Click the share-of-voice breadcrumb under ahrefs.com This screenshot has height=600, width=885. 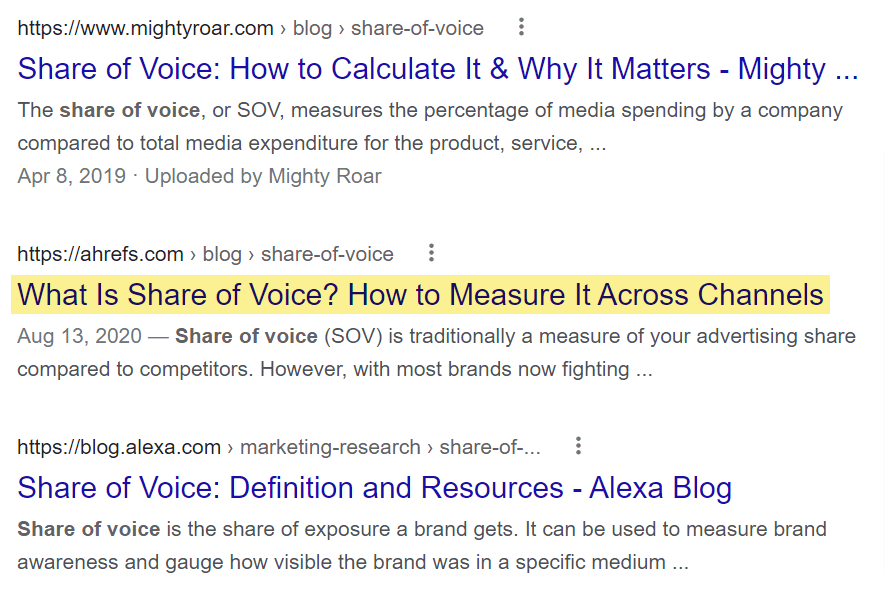tap(326, 254)
